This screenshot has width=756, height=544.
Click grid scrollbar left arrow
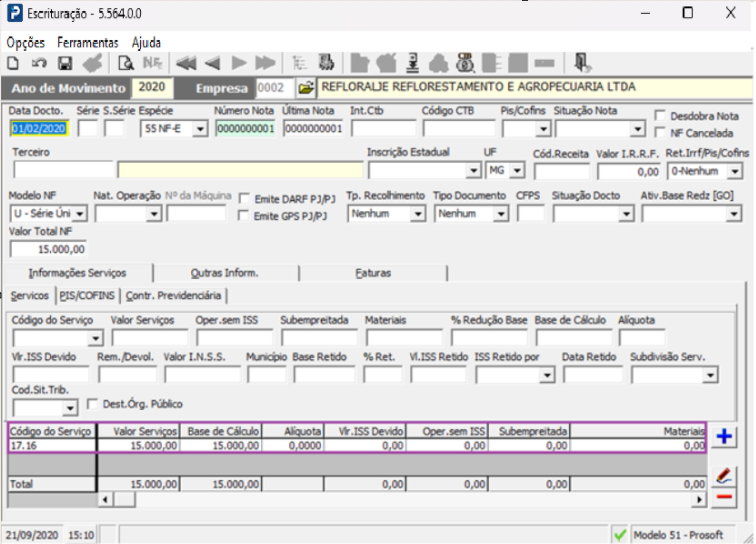pos(105,500)
